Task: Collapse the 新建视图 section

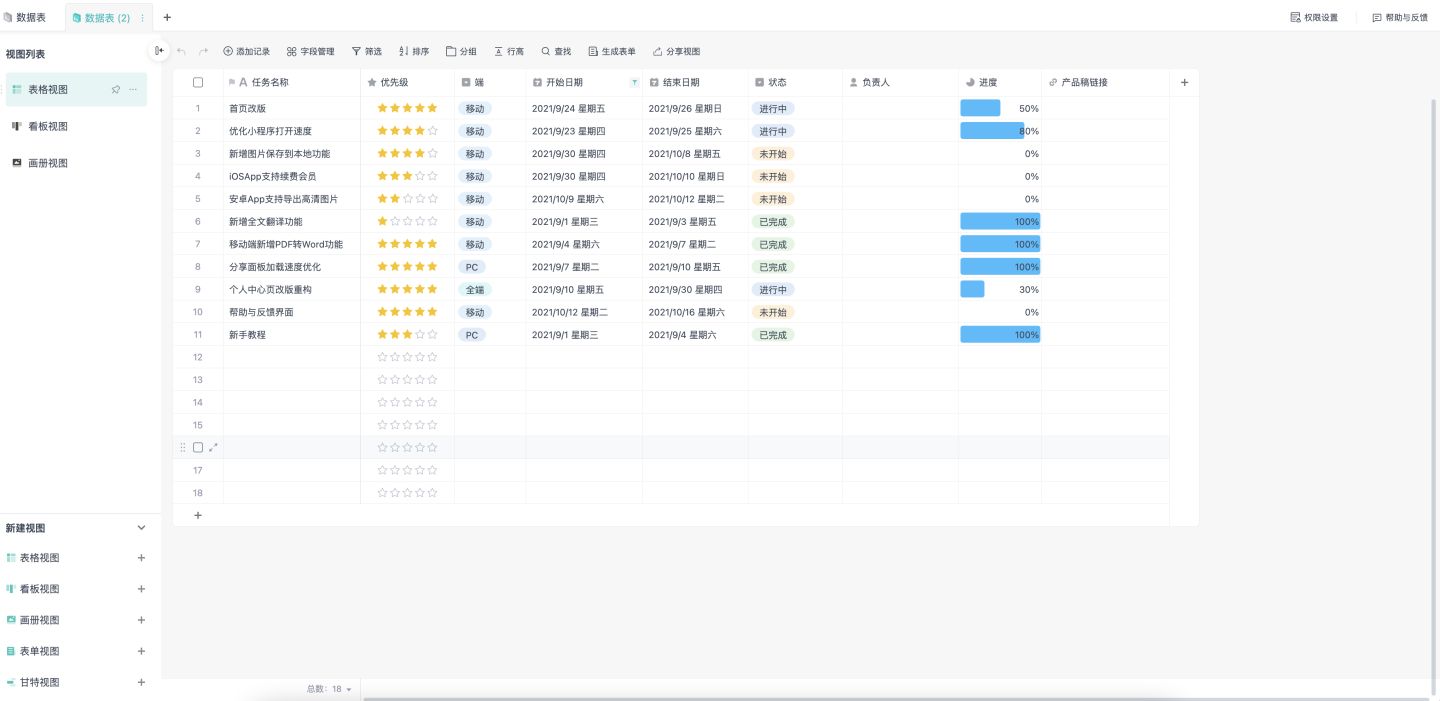Action: pos(141,528)
